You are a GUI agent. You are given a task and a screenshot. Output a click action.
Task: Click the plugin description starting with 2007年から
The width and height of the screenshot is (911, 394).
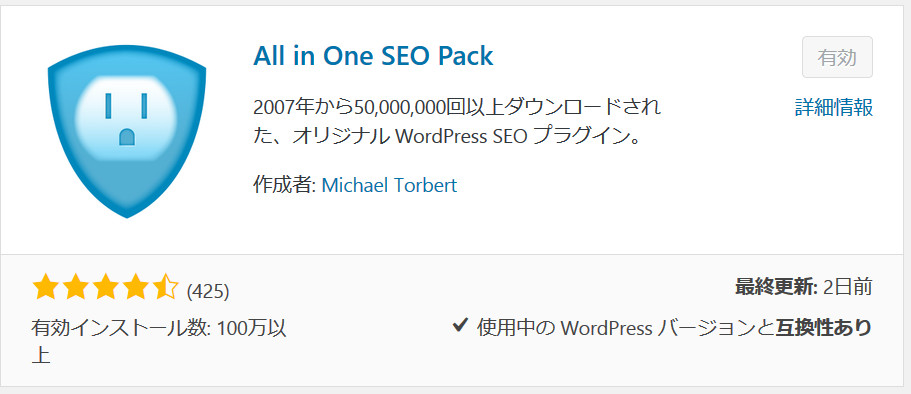click(457, 122)
